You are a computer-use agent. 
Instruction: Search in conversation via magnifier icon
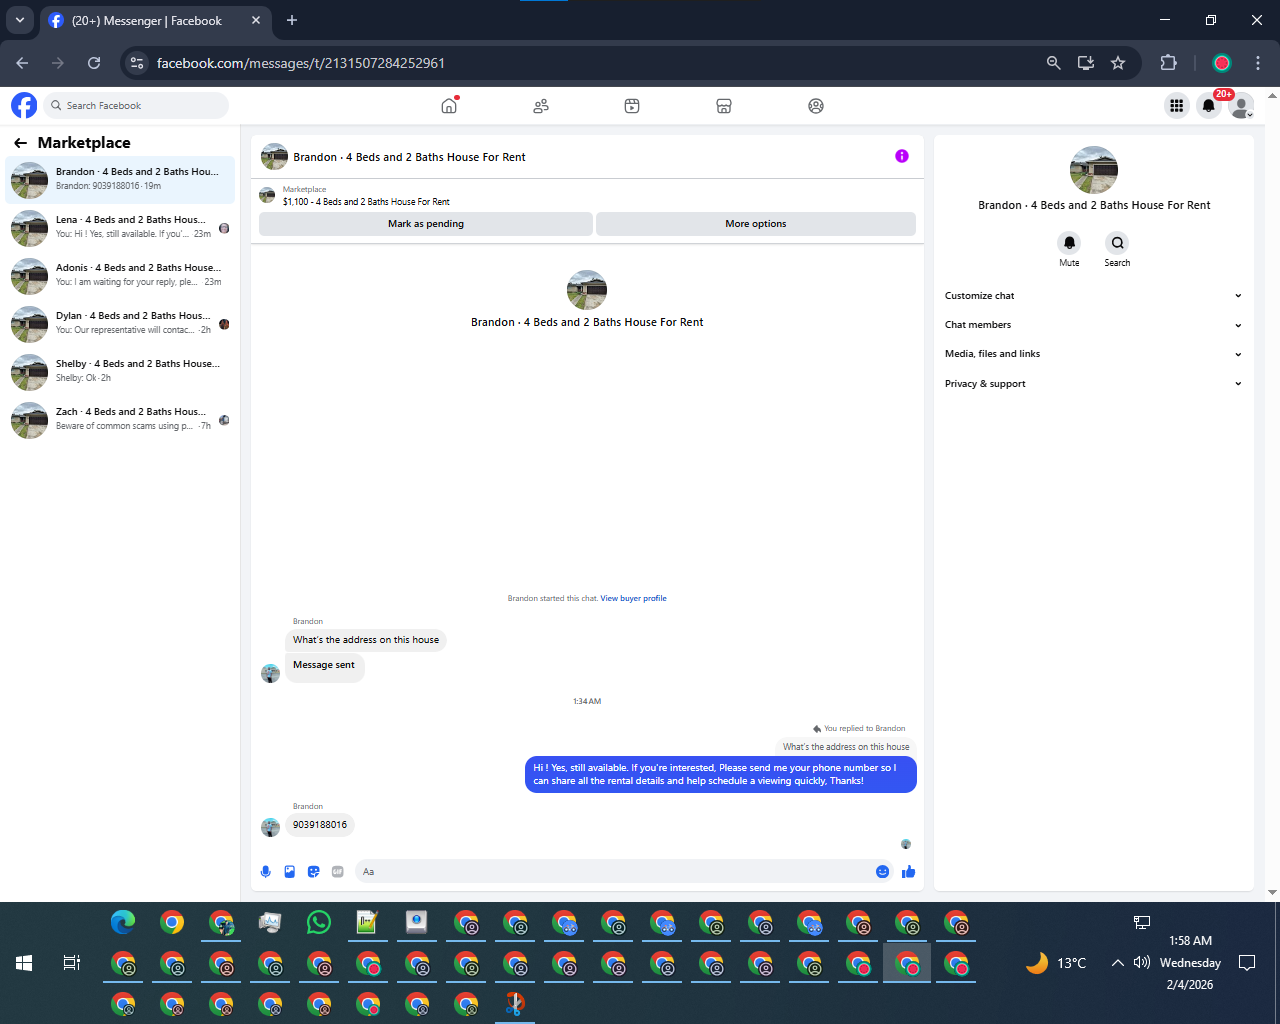tap(1117, 243)
